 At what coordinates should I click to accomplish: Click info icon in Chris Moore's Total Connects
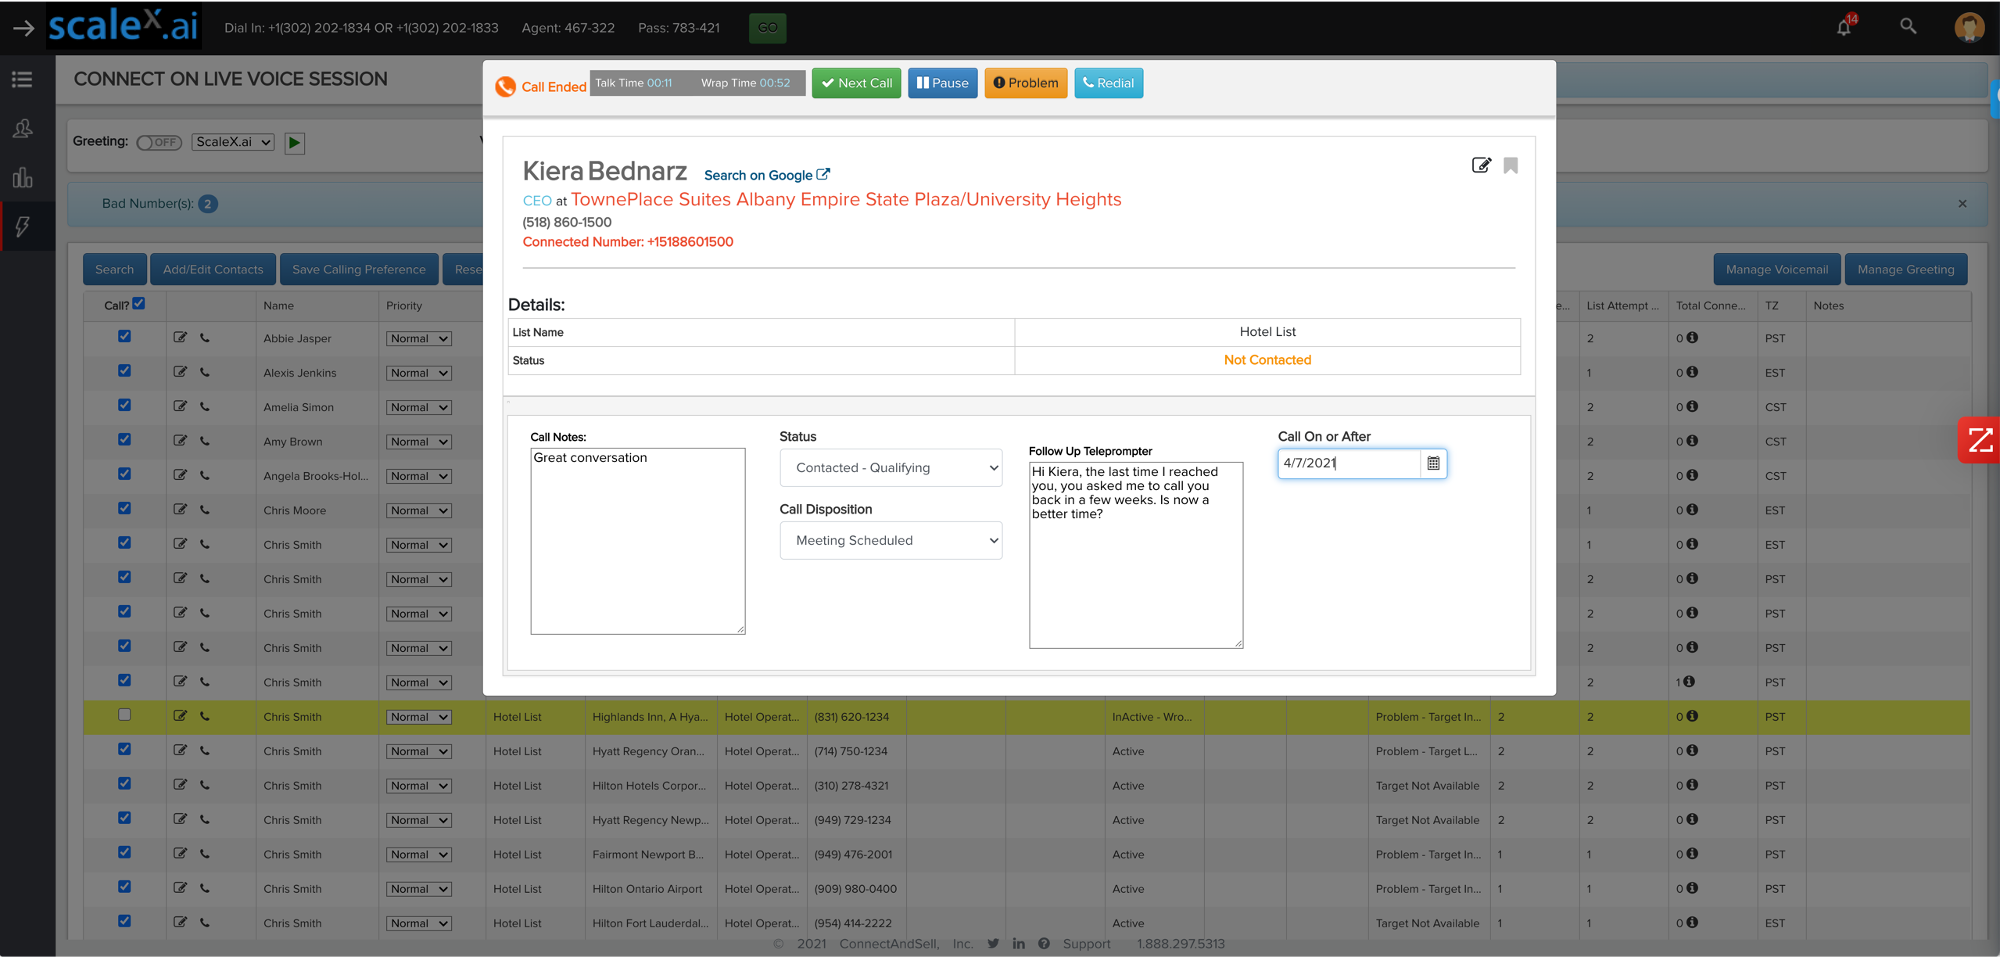[1692, 510]
